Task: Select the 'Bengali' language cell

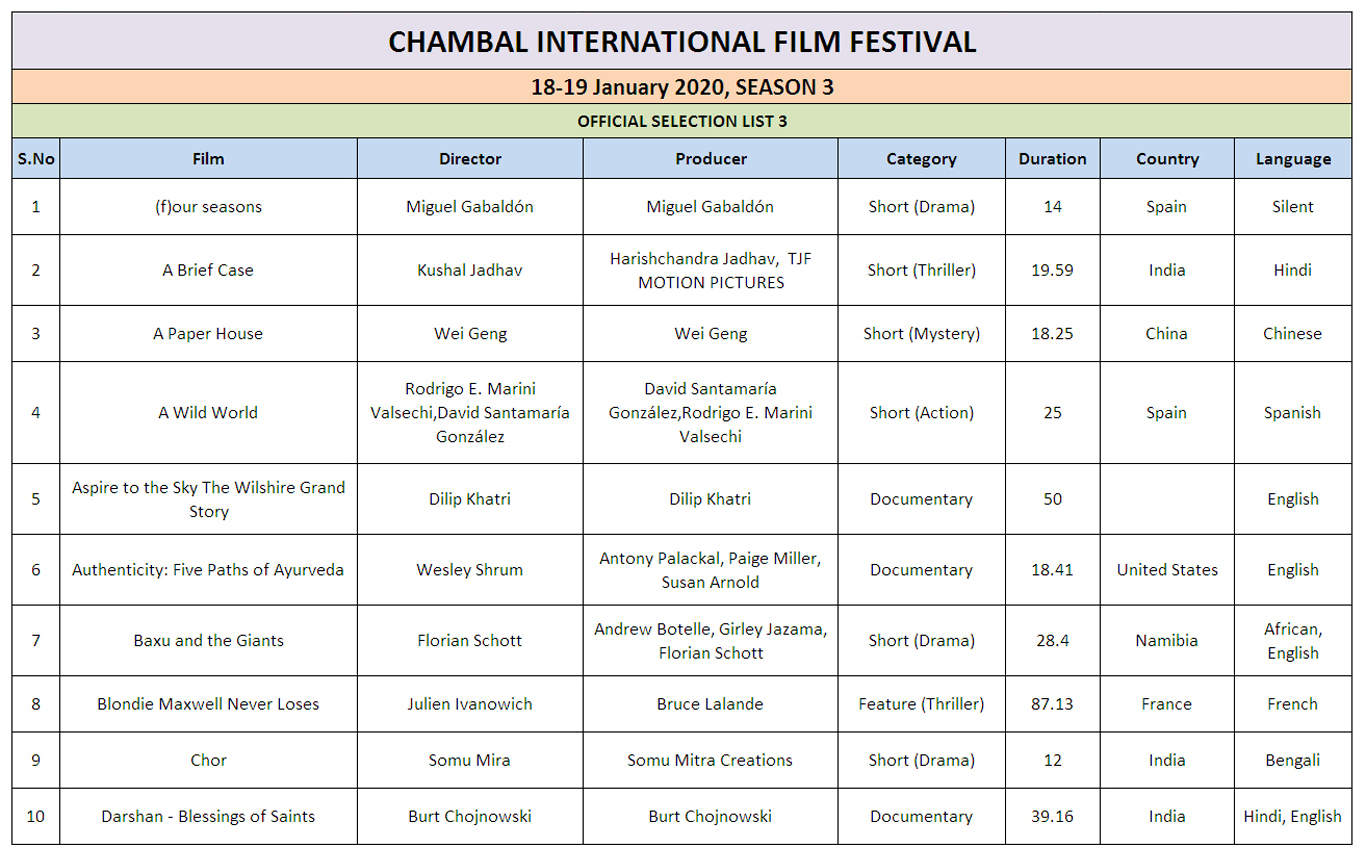Action: (x=1293, y=760)
